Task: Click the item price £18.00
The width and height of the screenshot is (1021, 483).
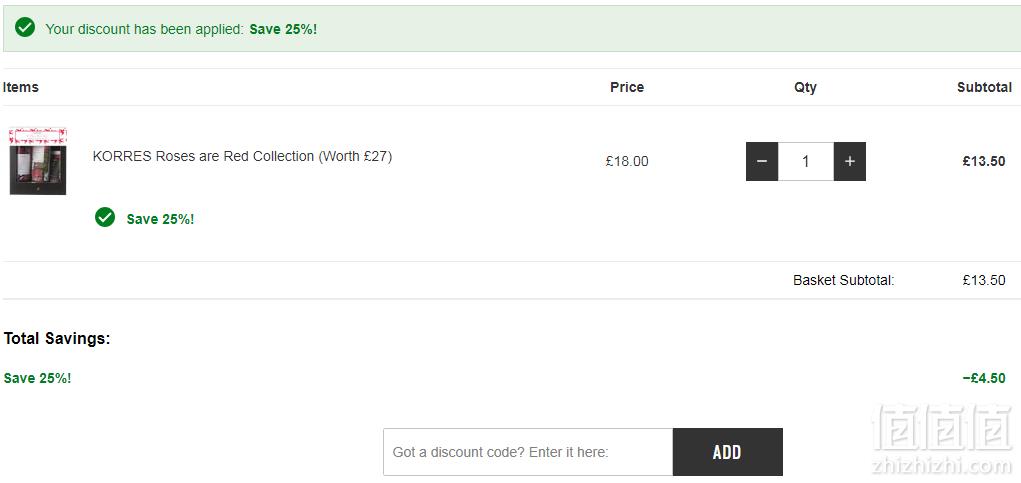Action: [x=627, y=161]
